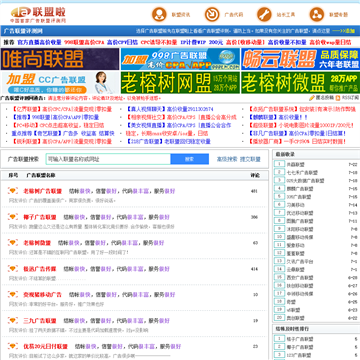
Task: Open the 998广告联盟 banner ad
Action: coord(180,59)
